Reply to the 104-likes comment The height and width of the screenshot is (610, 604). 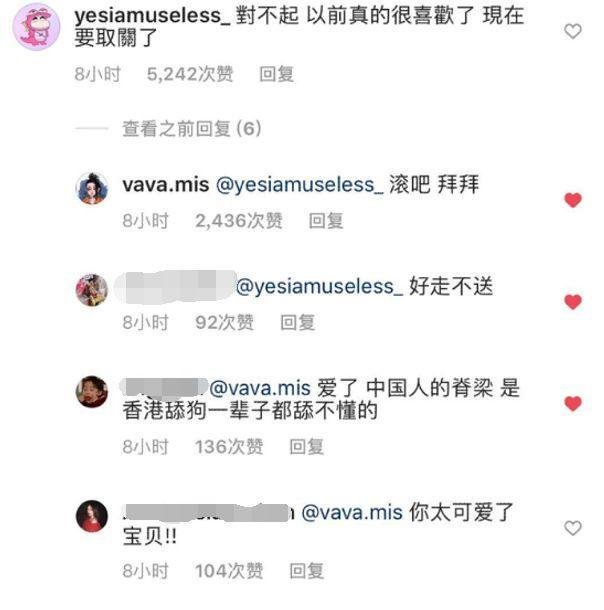[306, 571]
